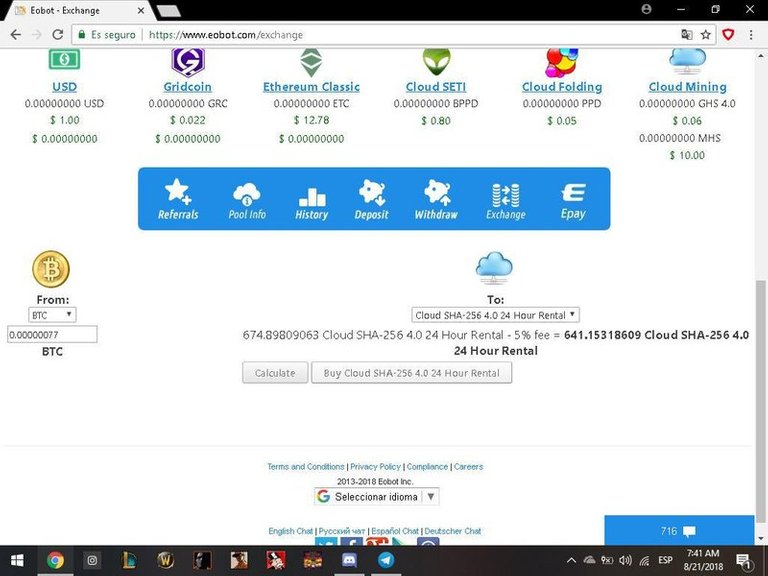Open a new browser tab
This screenshot has width=768, height=576.
coord(169,11)
